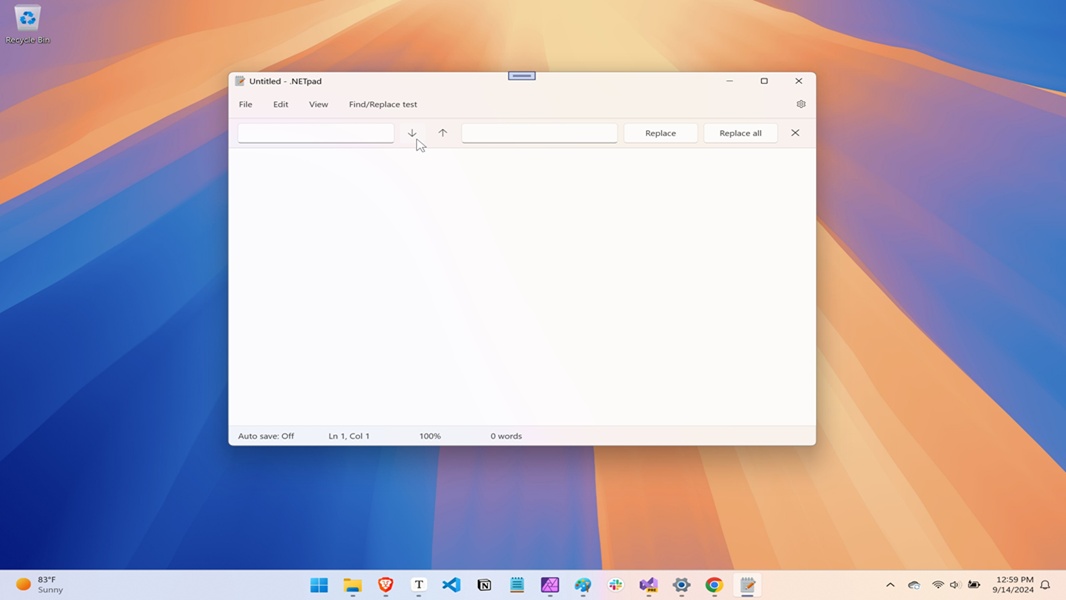Click the 100% zoom indicator
The width and height of the screenshot is (1066, 600).
429,436
